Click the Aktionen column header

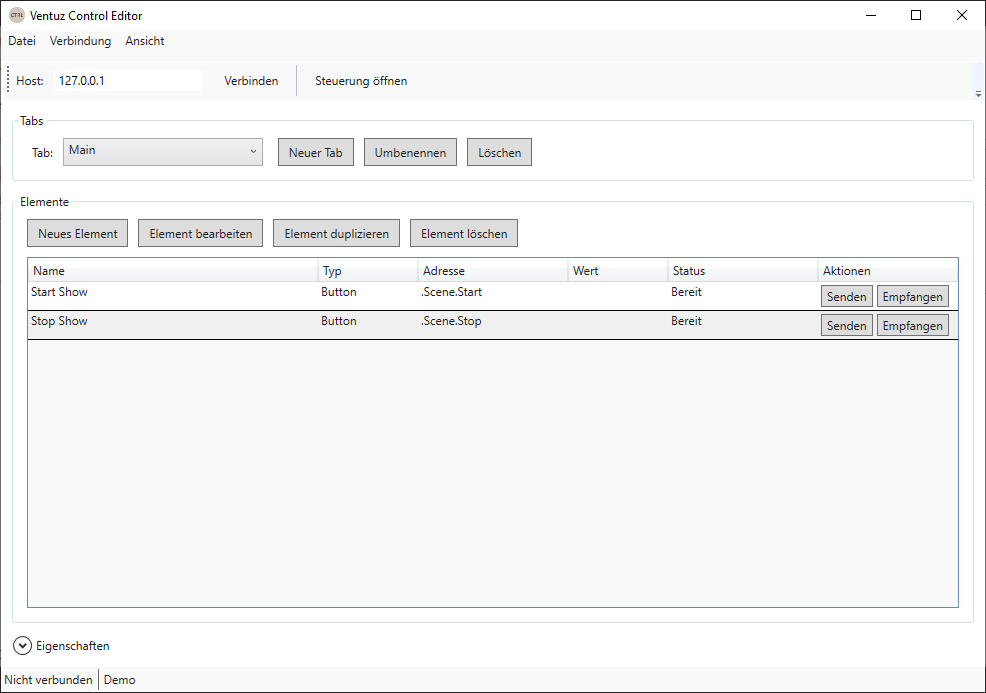click(x=888, y=270)
